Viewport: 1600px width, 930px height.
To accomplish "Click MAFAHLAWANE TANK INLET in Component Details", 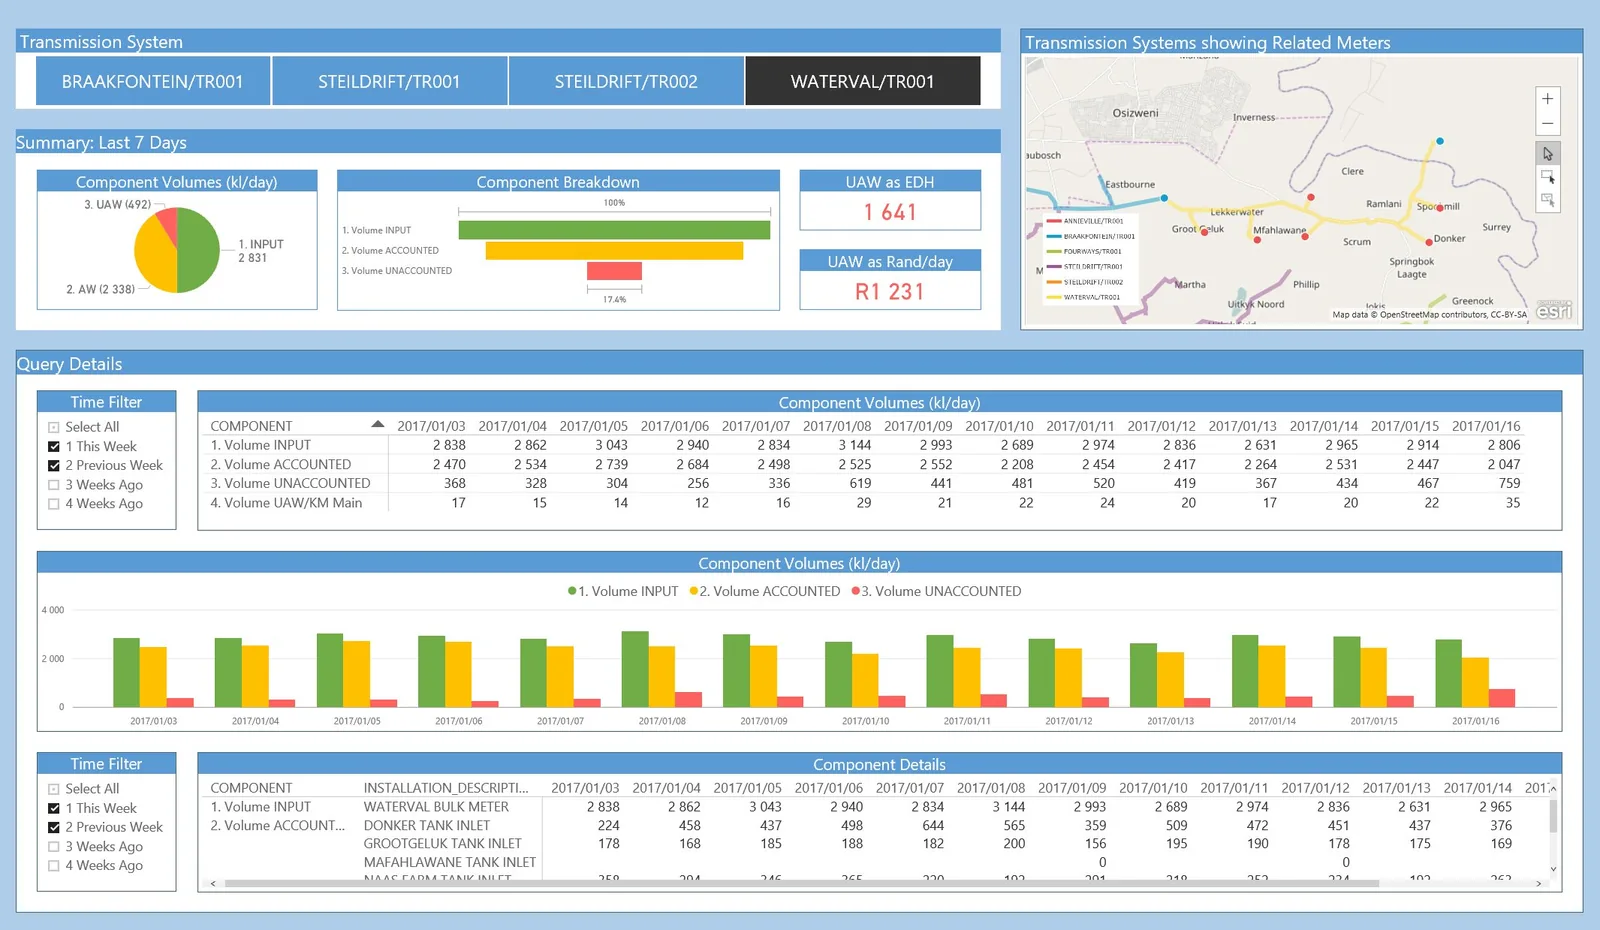I will coord(450,862).
